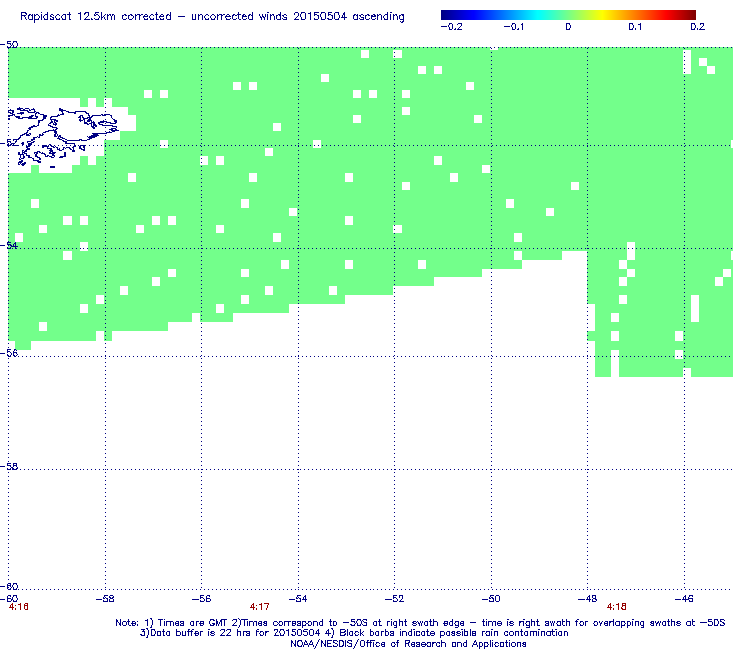The image size is (740, 650).
Task: Click the -50 latitude axis label
Action: point(9,45)
